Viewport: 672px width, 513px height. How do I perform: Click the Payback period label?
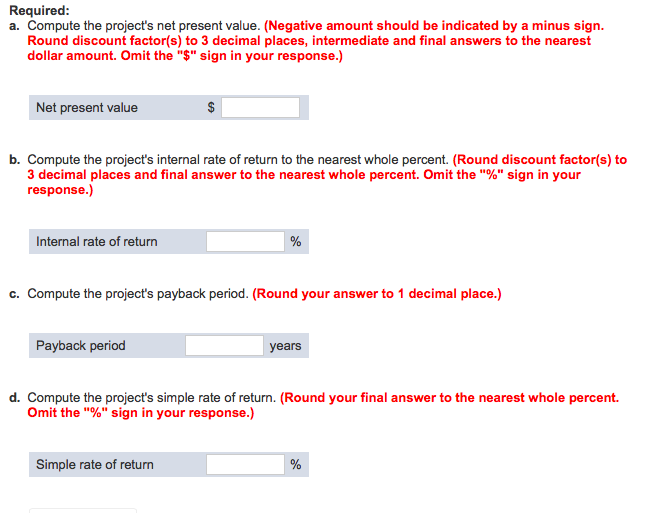81,345
